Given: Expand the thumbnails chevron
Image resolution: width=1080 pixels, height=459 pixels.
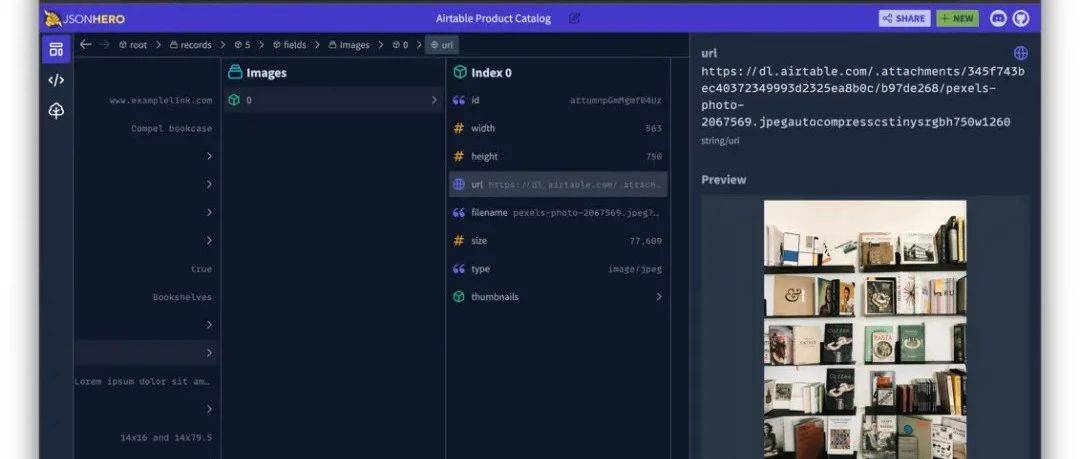Looking at the screenshot, I should tap(658, 296).
